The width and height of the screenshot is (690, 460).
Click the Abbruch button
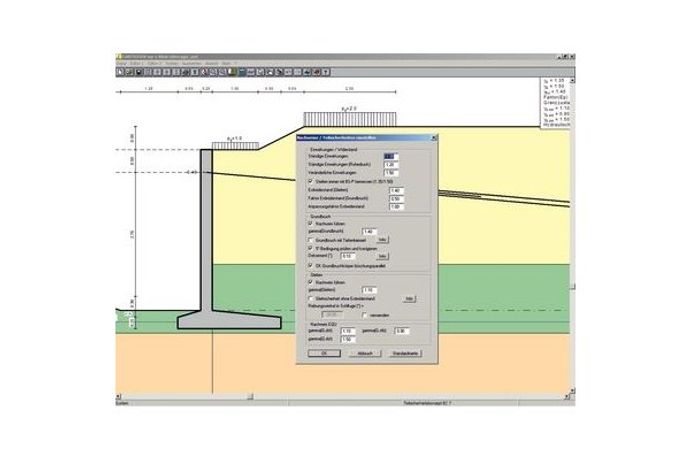point(366,353)
